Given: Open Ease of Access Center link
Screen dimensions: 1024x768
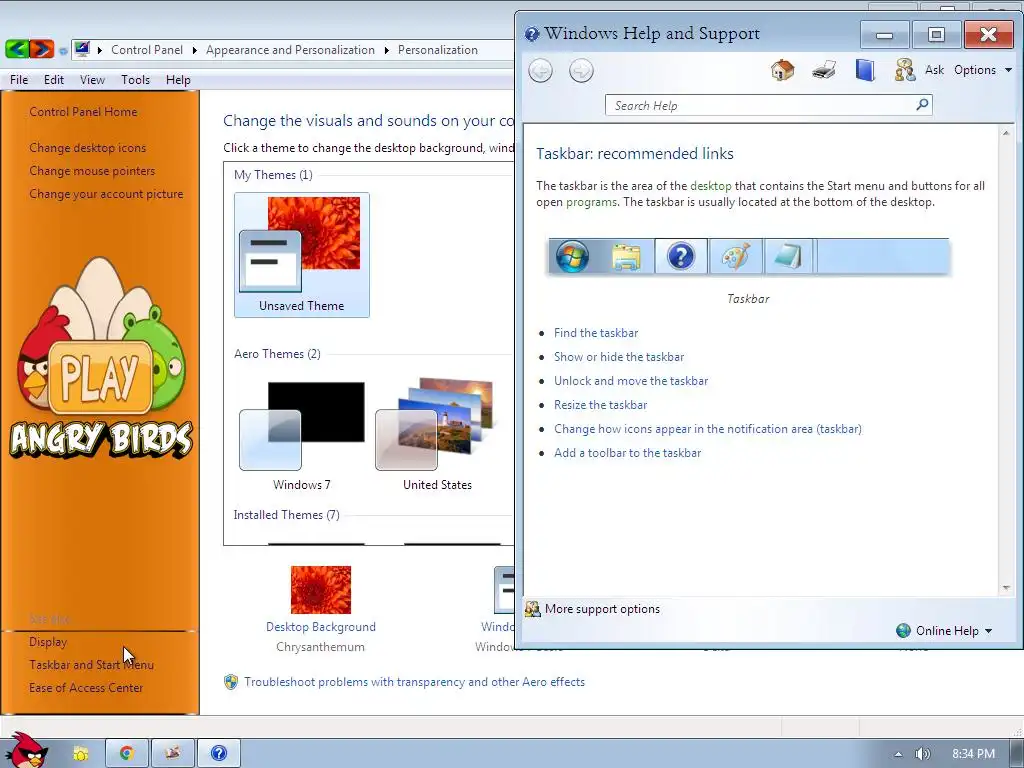Looking at the screenshot, I should point(86,688).
